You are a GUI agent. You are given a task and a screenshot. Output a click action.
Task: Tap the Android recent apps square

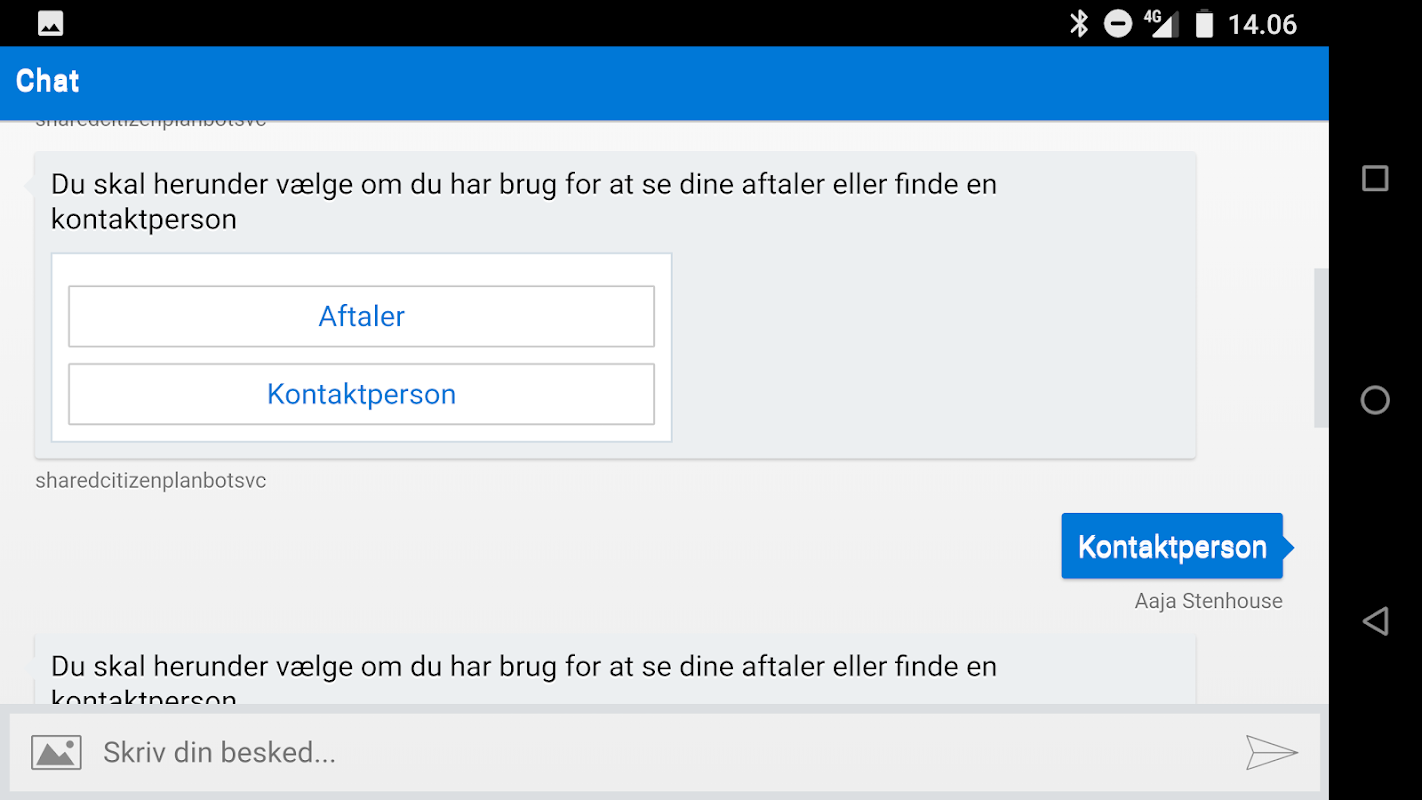(1375, 178)
